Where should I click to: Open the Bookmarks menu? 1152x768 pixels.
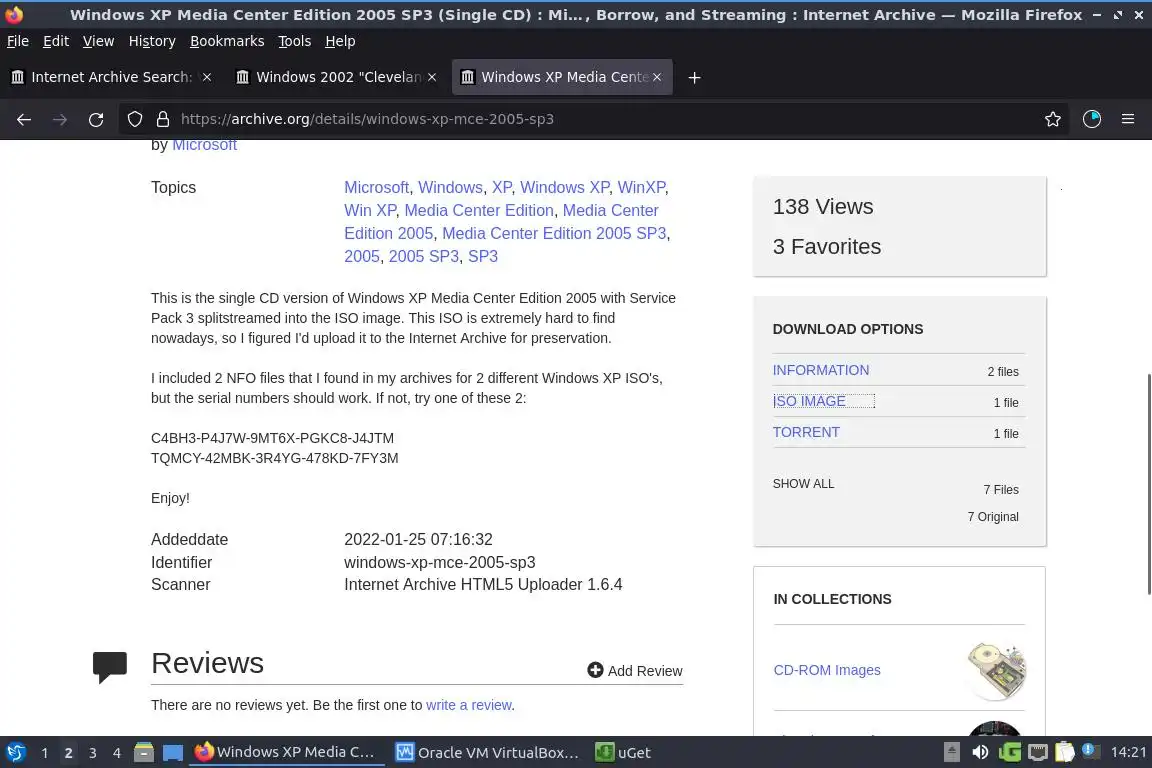click(x=227, y=41)
